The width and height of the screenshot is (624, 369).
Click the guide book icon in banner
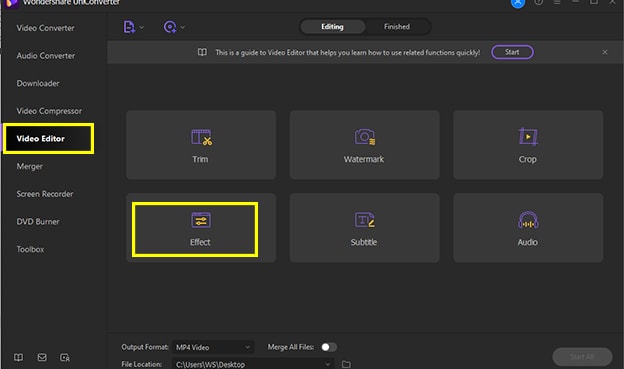(202, 52)
